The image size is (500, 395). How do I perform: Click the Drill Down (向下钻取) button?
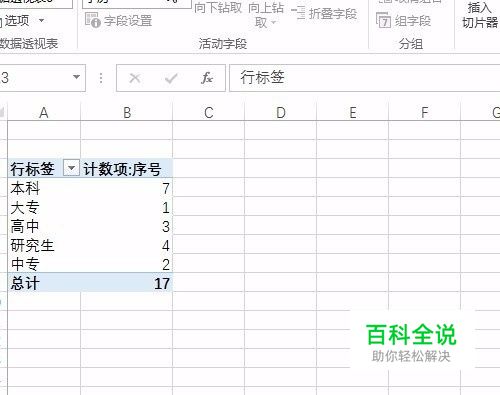click(218, 8)
